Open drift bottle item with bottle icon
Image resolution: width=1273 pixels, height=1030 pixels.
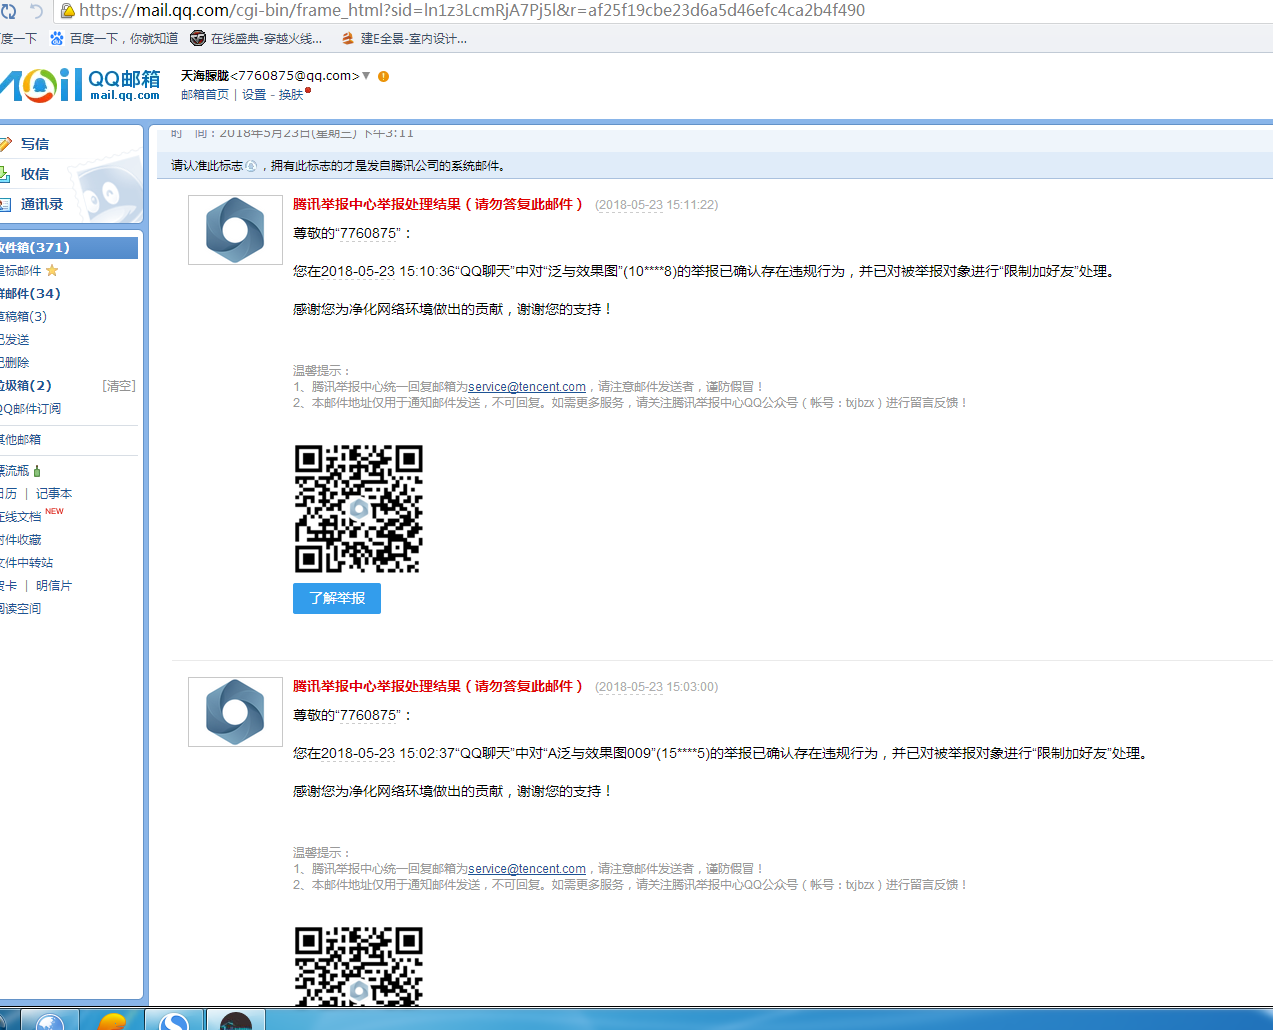(x=21, y=471)
